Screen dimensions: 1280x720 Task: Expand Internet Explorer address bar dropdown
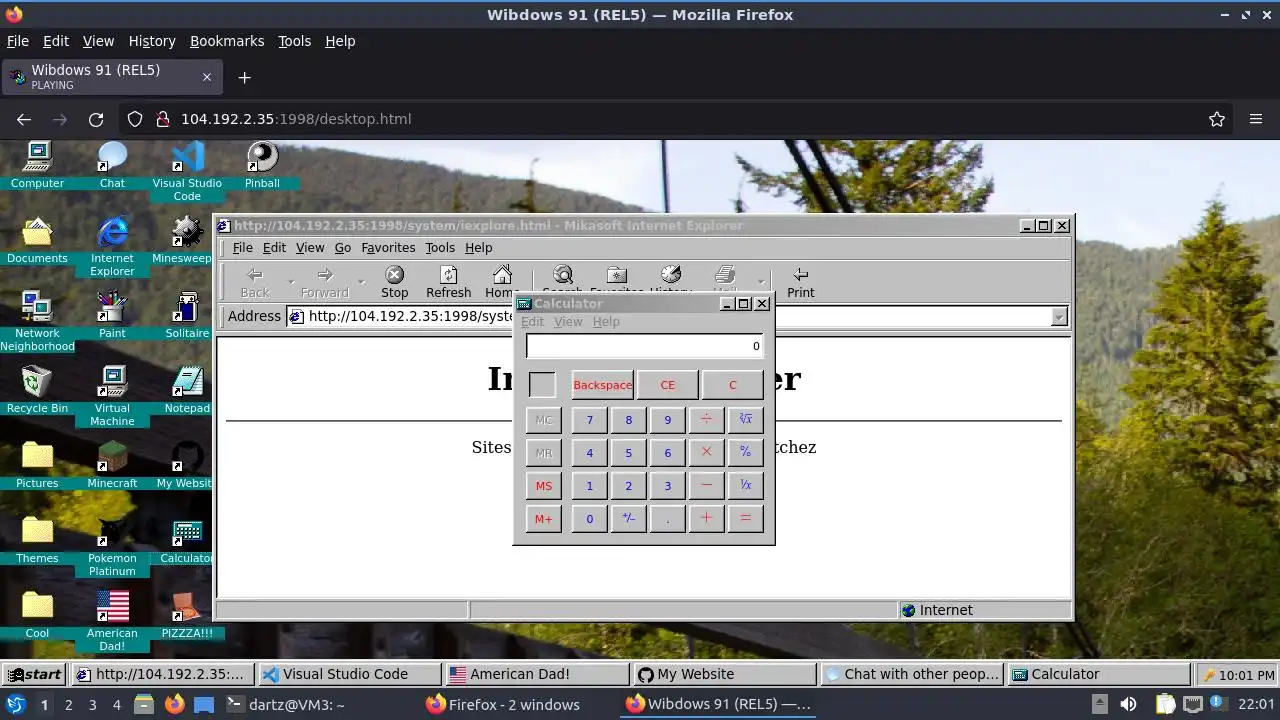coord(1059,316)
